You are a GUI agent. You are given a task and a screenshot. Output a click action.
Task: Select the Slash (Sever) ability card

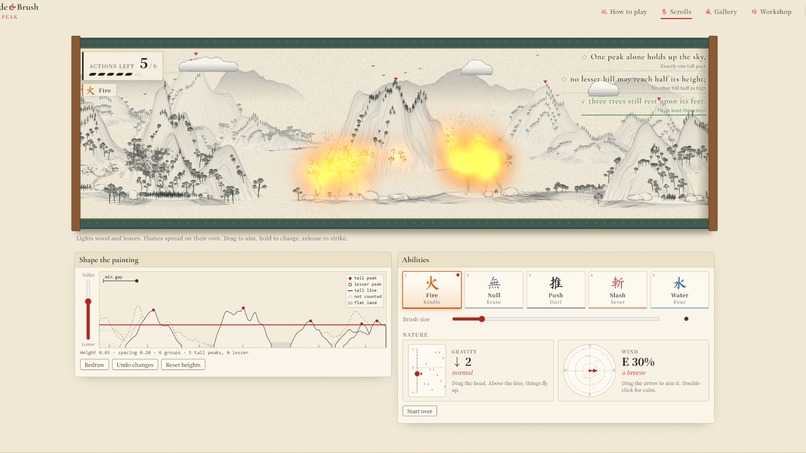[617, 290]
